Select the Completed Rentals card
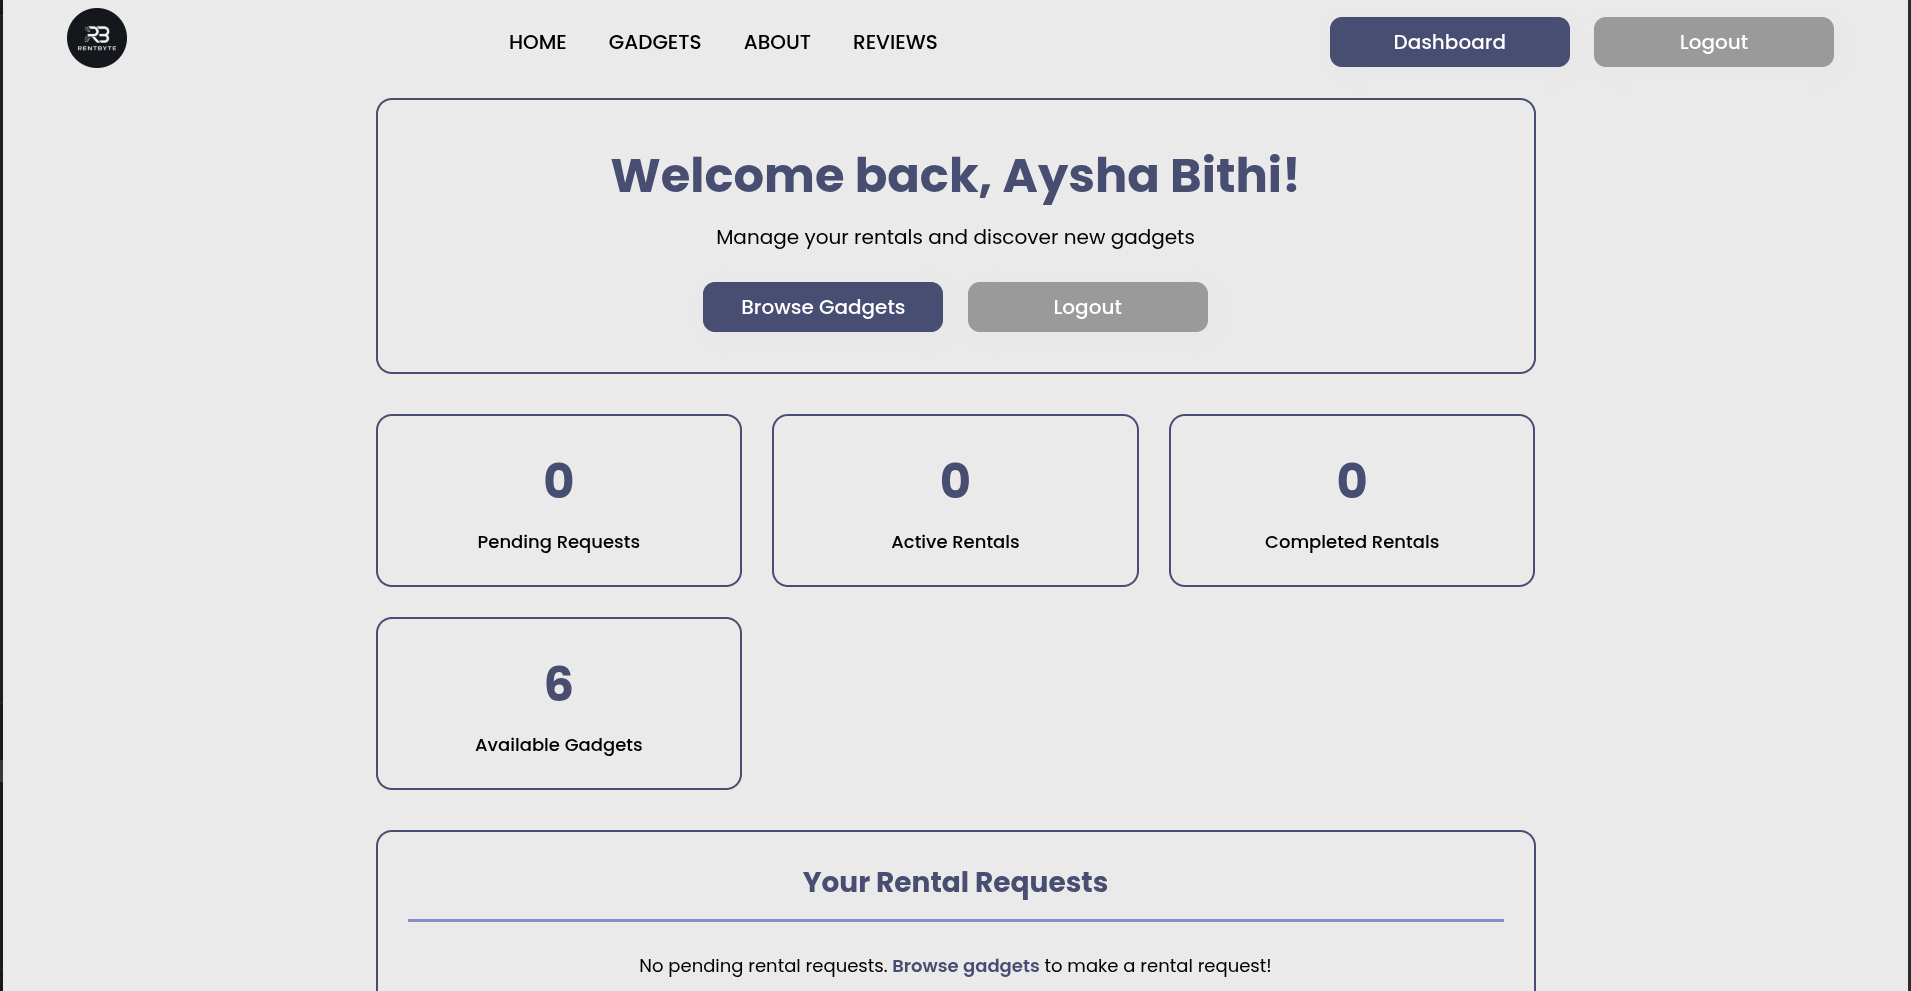This screenshot has width=1911, height=991. [1351, 500]
